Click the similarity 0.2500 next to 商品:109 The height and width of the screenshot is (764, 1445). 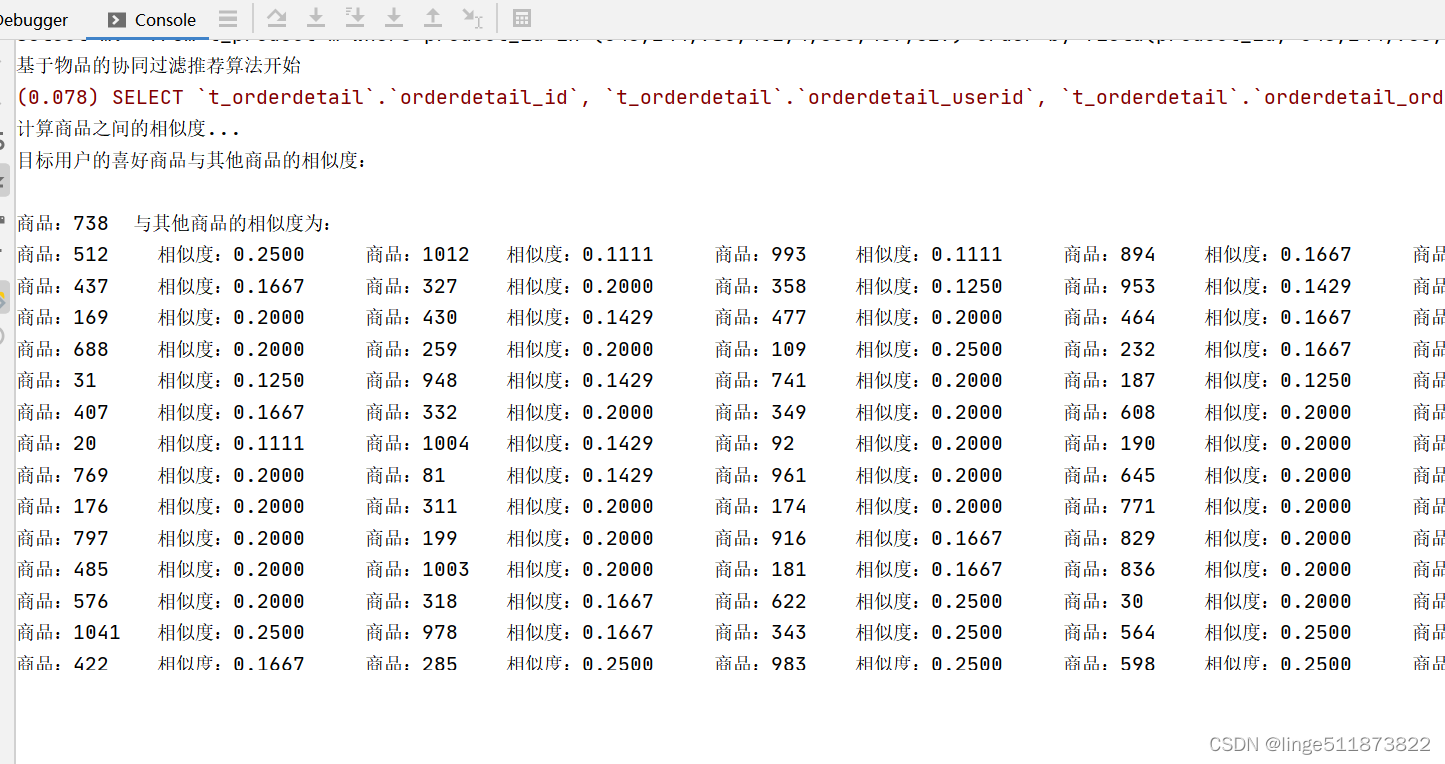pyautogui.click(x=967, y=349)
